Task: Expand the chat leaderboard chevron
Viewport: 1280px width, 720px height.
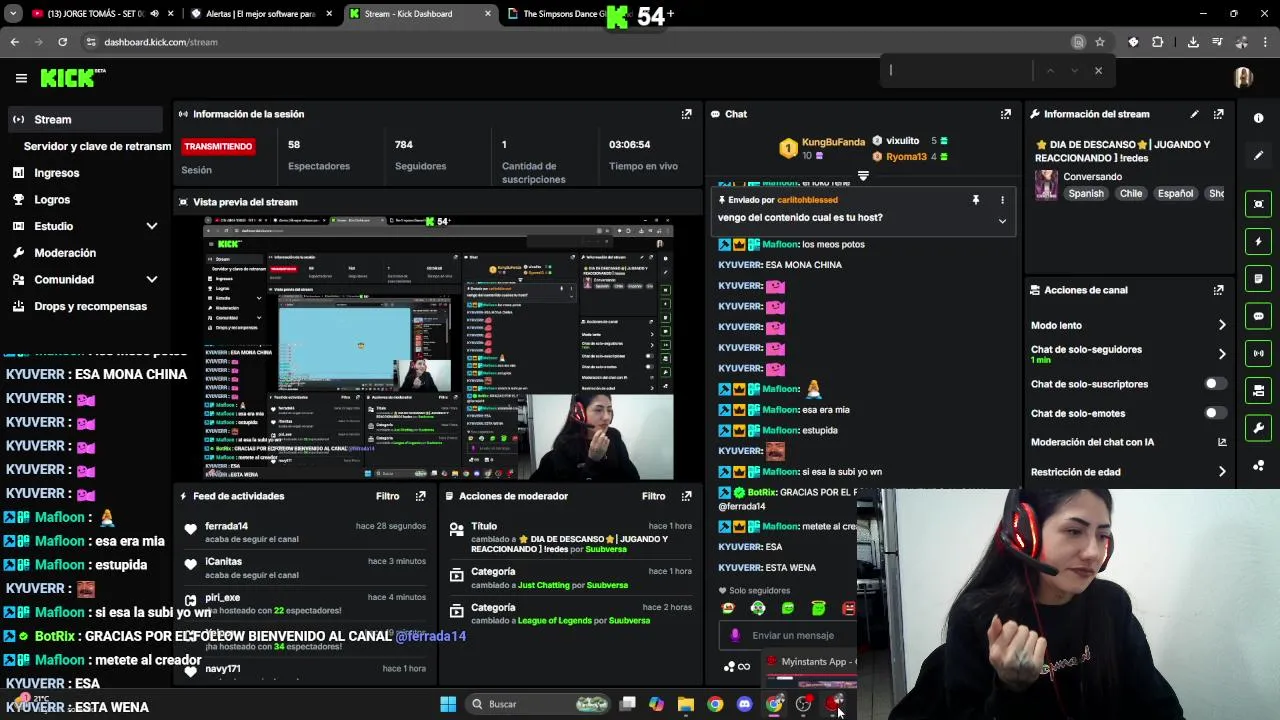Action: [x=863, y=176]
